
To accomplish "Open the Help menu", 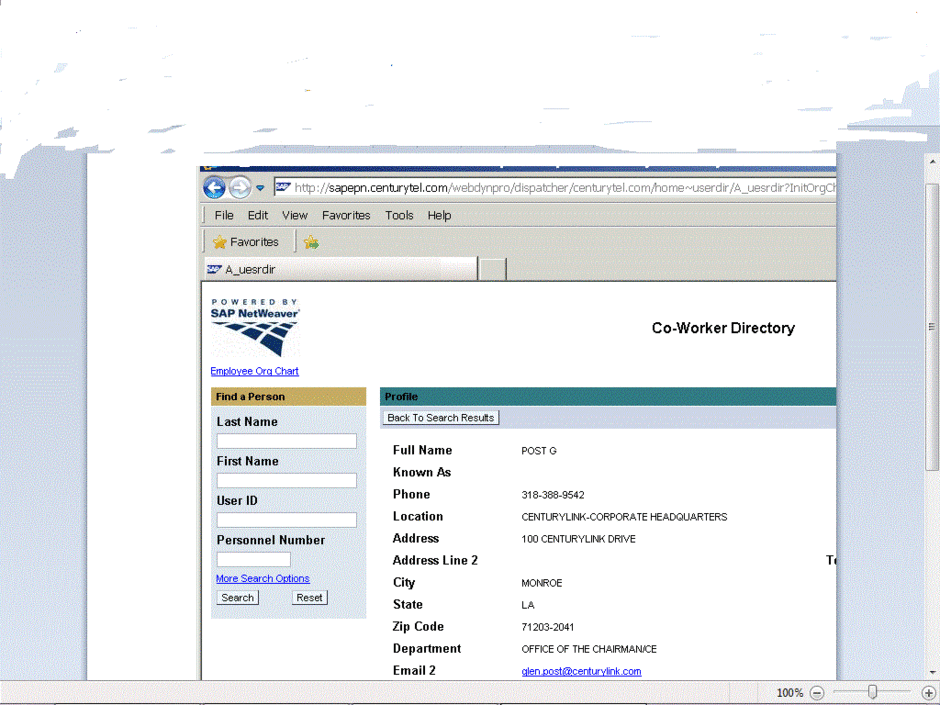I will click(x=439, y=215).
